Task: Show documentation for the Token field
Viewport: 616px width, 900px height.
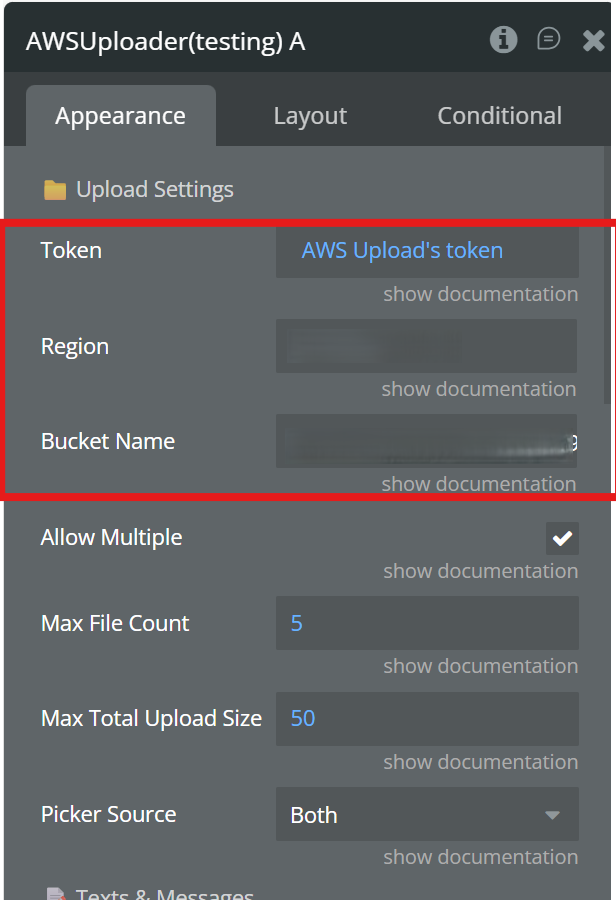Action: (480, 294)
